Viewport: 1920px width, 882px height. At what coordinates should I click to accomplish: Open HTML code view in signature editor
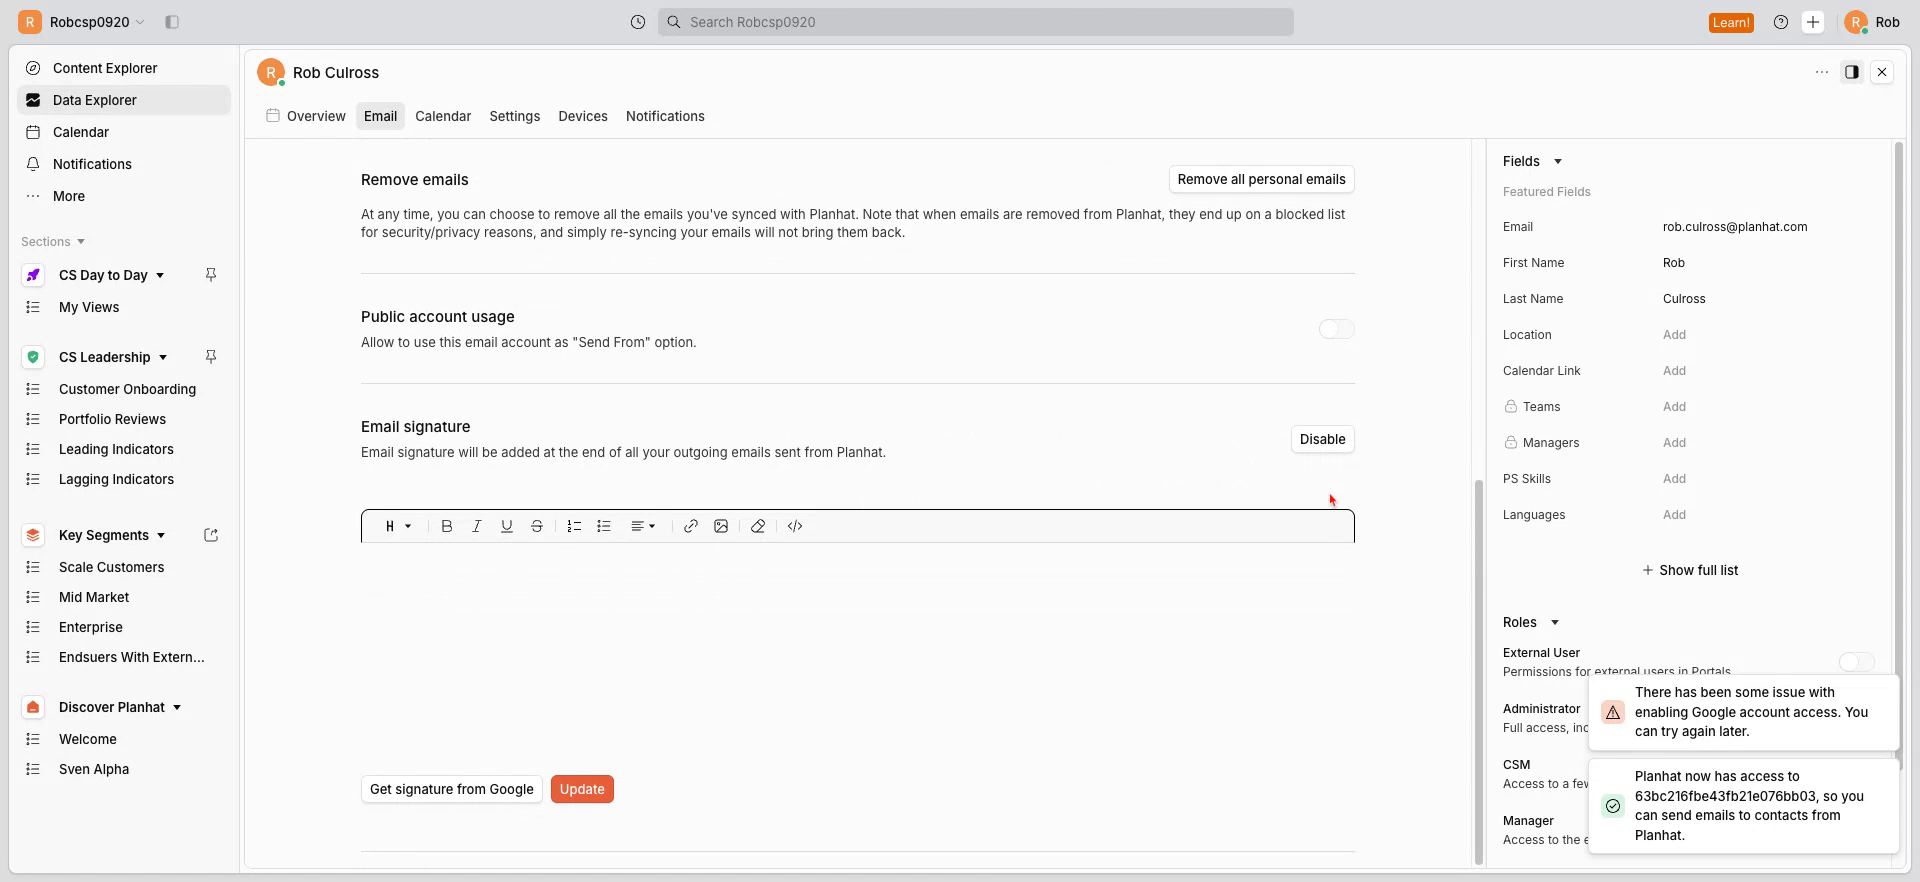795,526
